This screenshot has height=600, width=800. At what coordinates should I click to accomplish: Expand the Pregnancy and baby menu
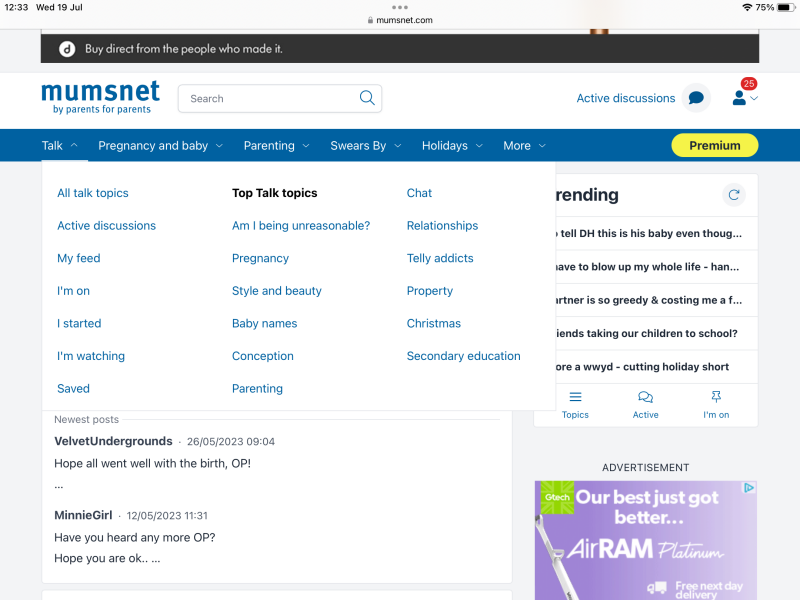[x=160, y=146]
